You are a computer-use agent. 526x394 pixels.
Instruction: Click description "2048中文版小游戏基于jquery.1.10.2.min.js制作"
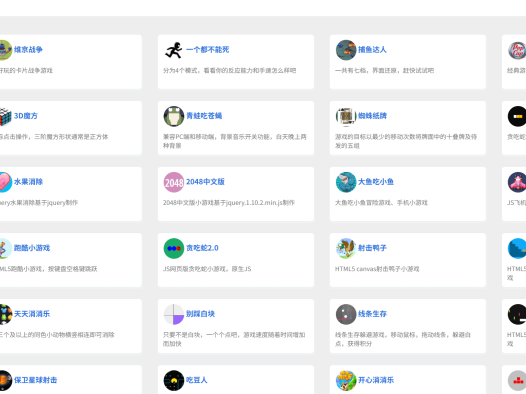tap(229, 203)
